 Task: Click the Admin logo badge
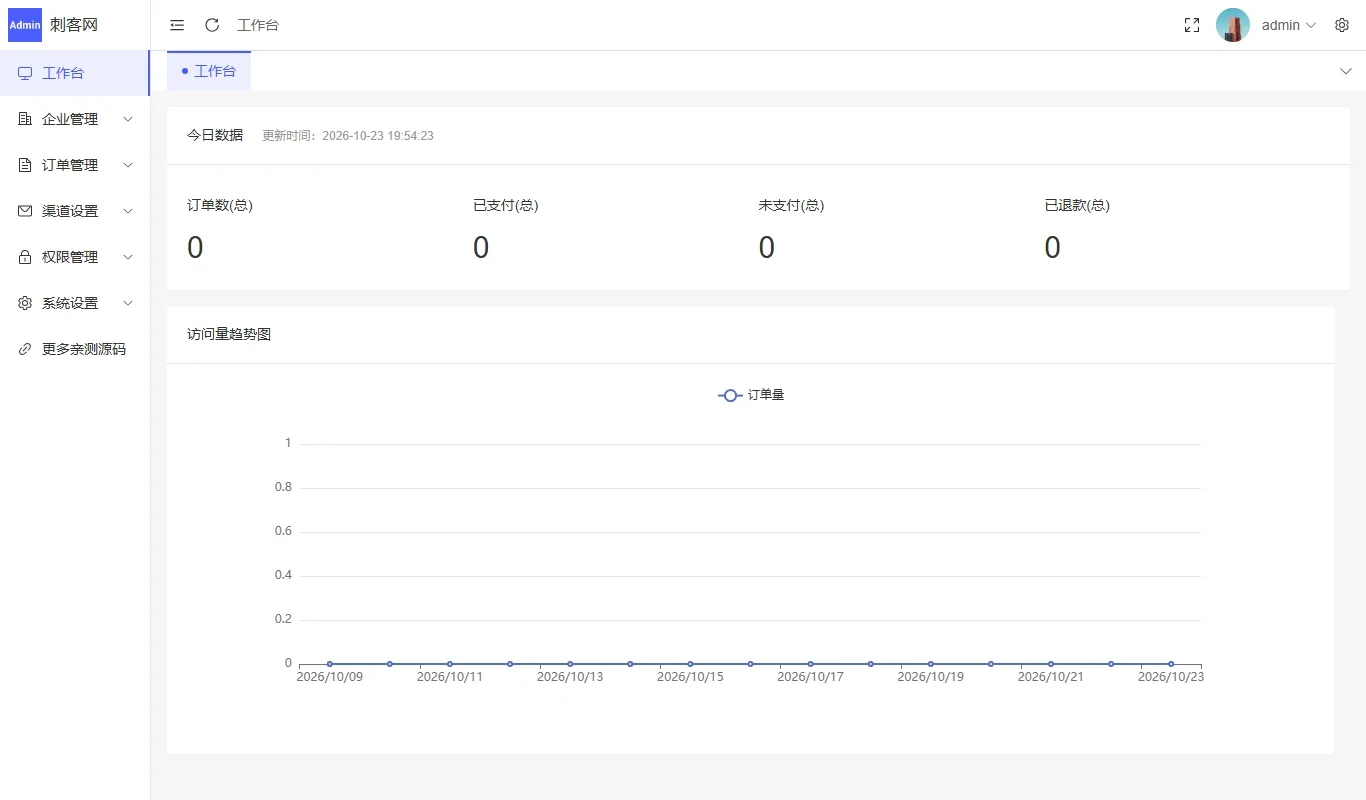click(25, 25)
